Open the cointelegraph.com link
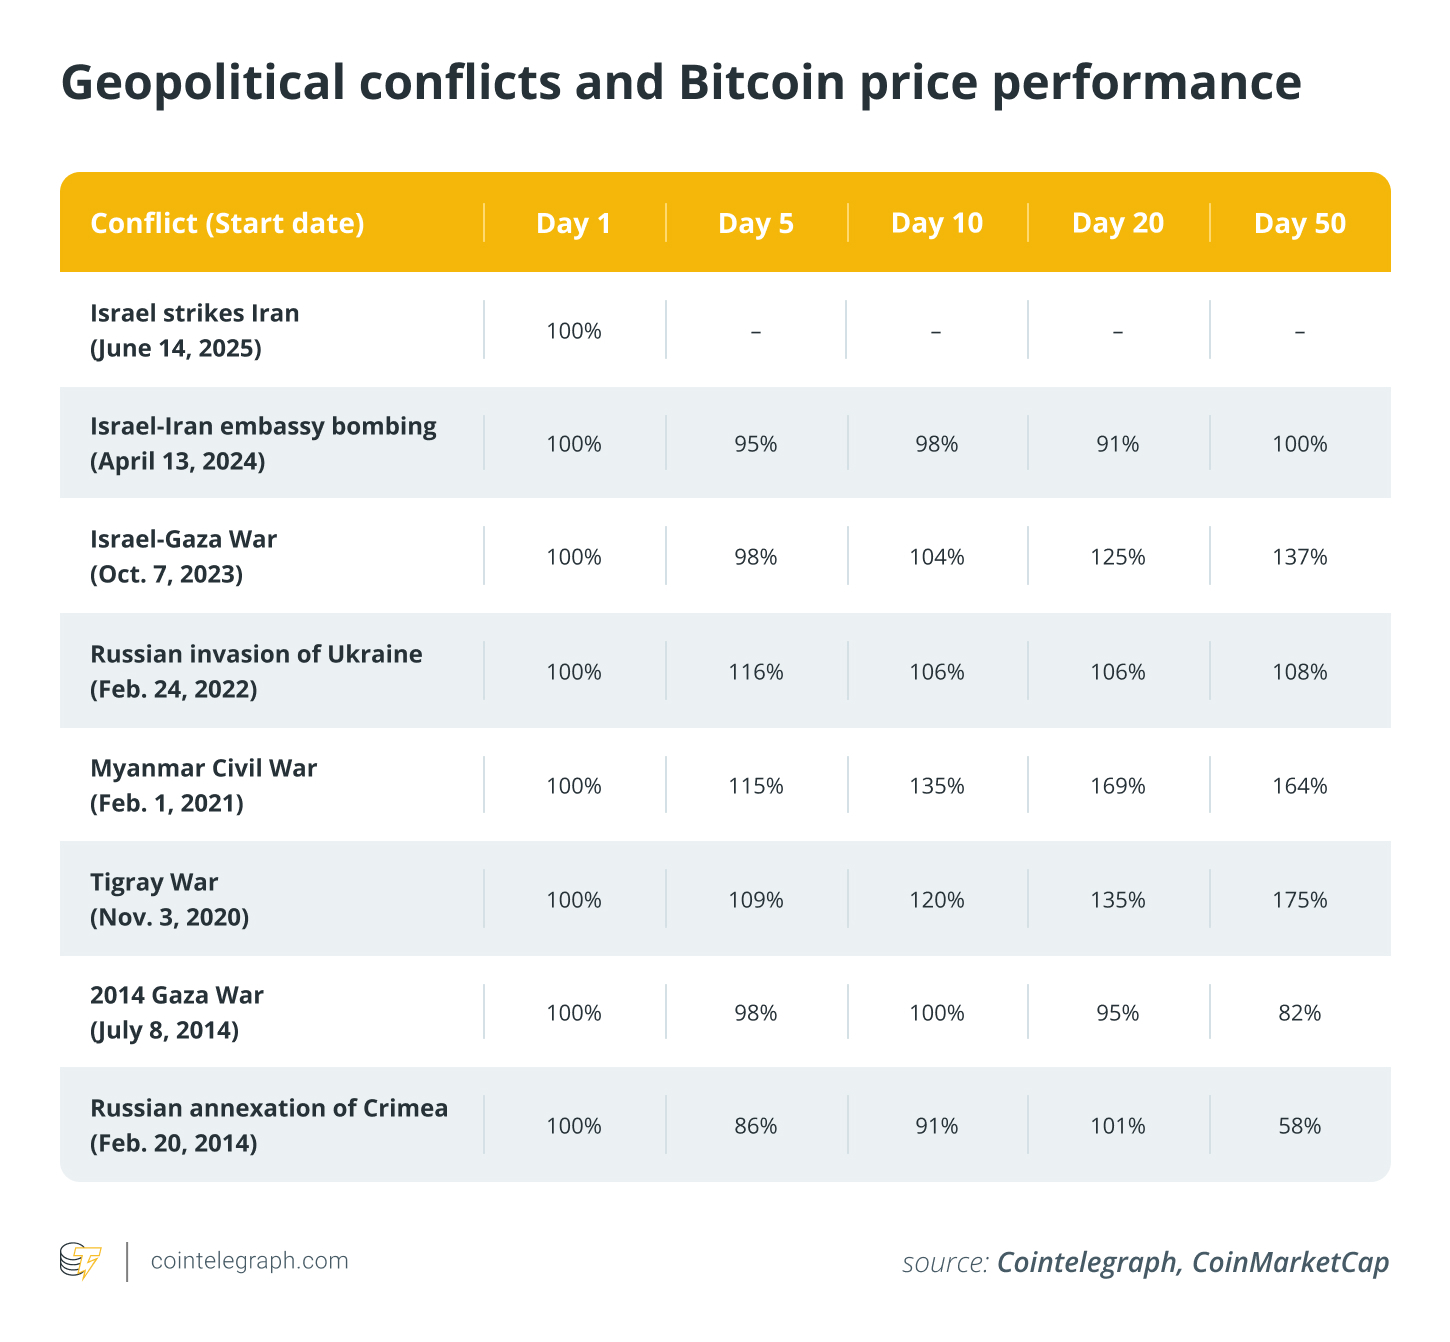 249,1261
